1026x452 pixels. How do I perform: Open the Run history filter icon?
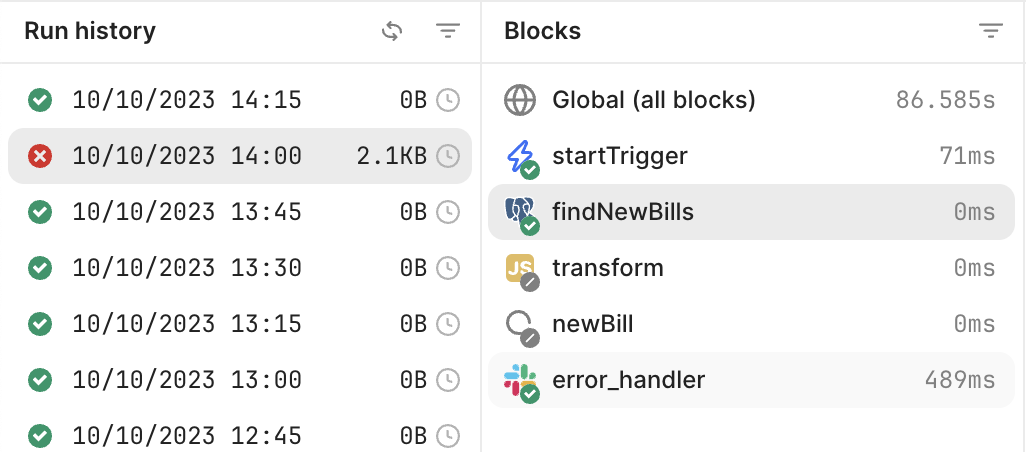coord(448,31)
